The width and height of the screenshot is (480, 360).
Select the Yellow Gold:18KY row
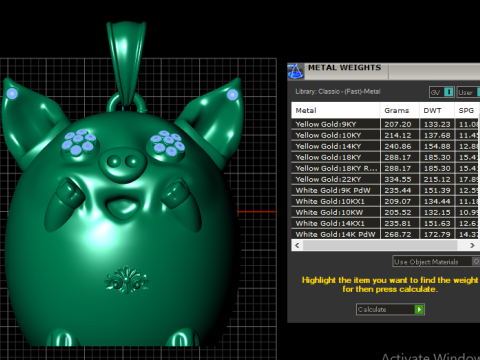pos(385,157)
